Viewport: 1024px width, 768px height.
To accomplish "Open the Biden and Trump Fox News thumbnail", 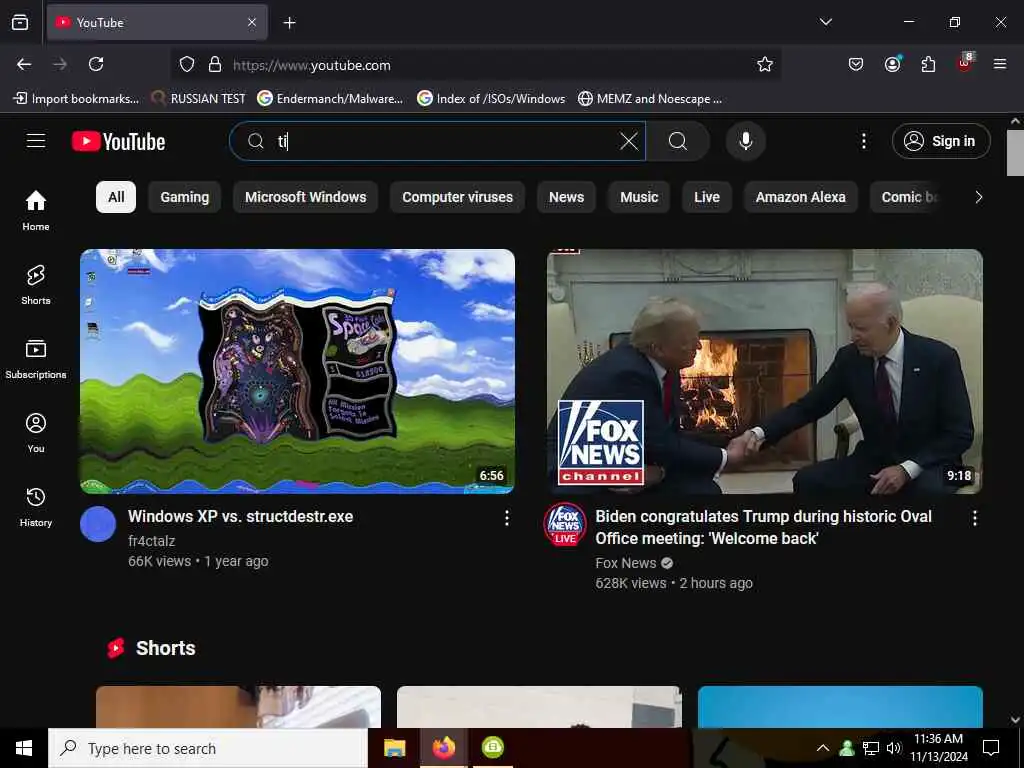I will click(x=765, y=371).
